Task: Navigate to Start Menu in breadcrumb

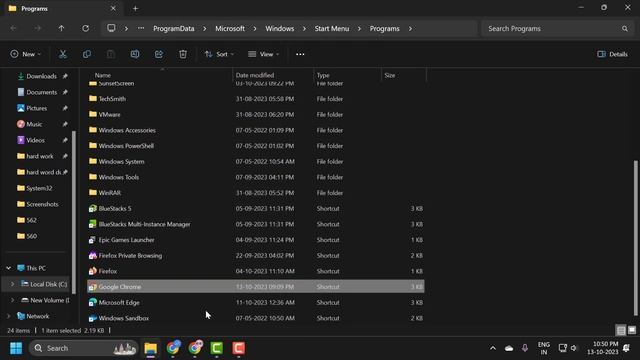Action: point(332,29)
